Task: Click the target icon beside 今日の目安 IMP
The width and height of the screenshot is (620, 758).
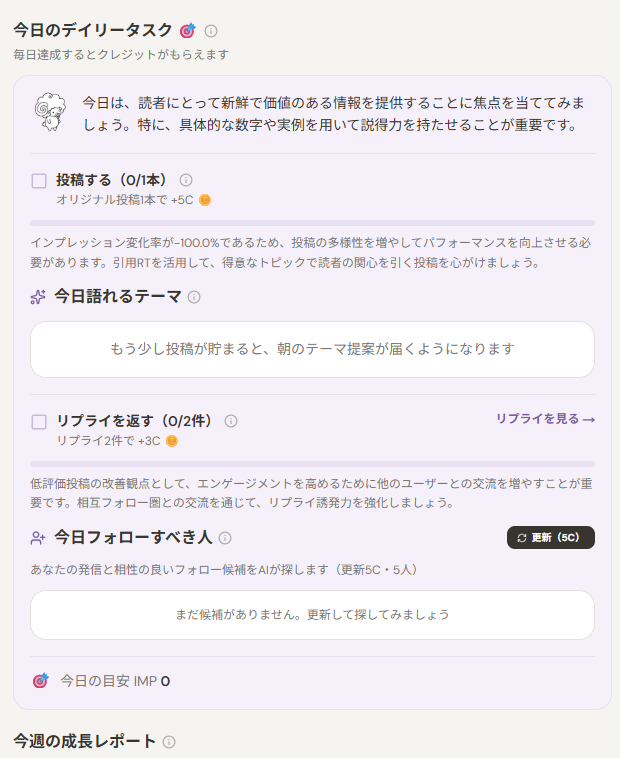Action: pyautogui.click(x=41, y=681)
